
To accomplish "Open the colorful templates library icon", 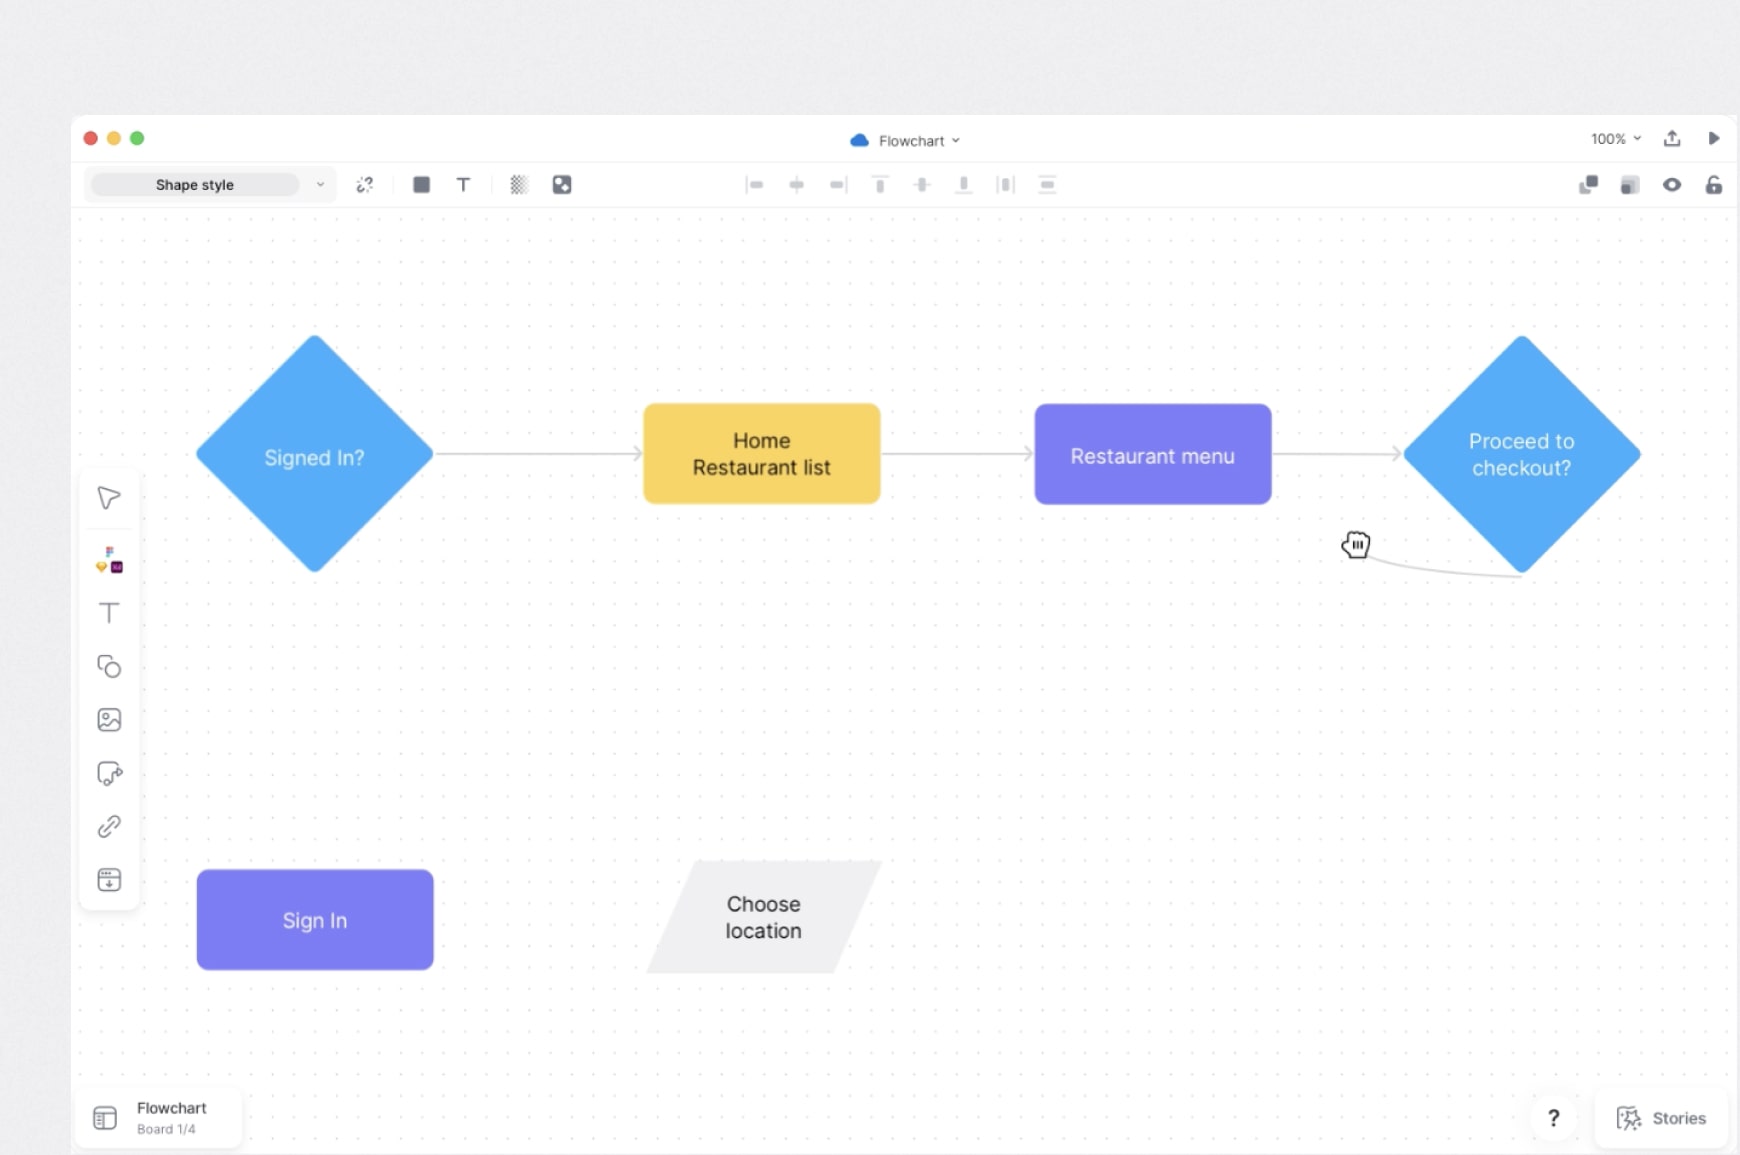I will coord(109,559).
